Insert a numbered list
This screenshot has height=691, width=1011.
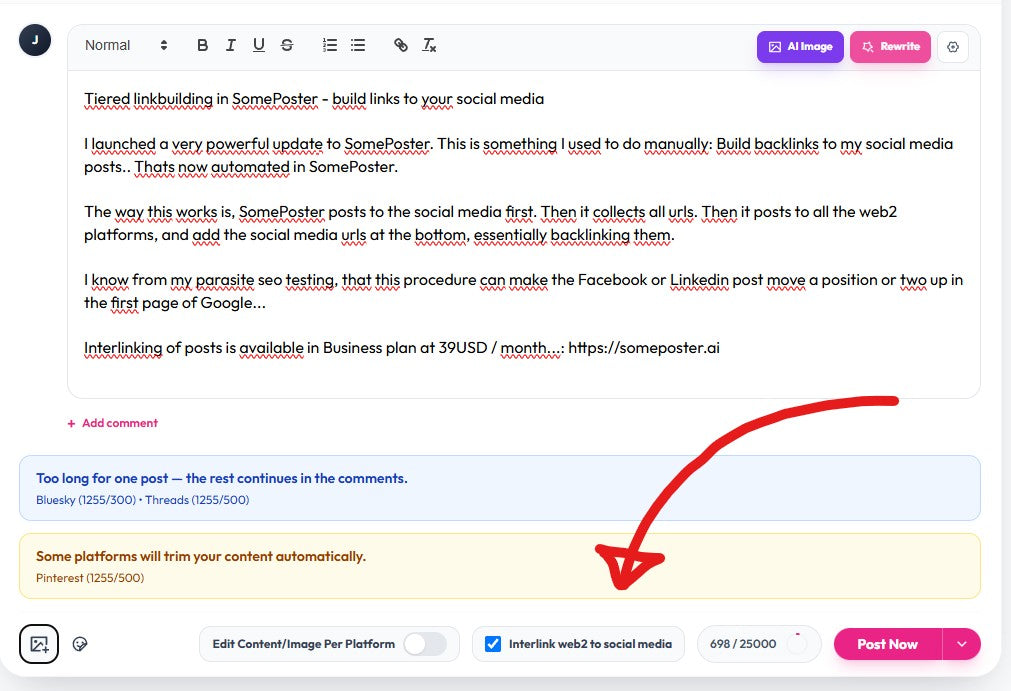tap(329, 45)
